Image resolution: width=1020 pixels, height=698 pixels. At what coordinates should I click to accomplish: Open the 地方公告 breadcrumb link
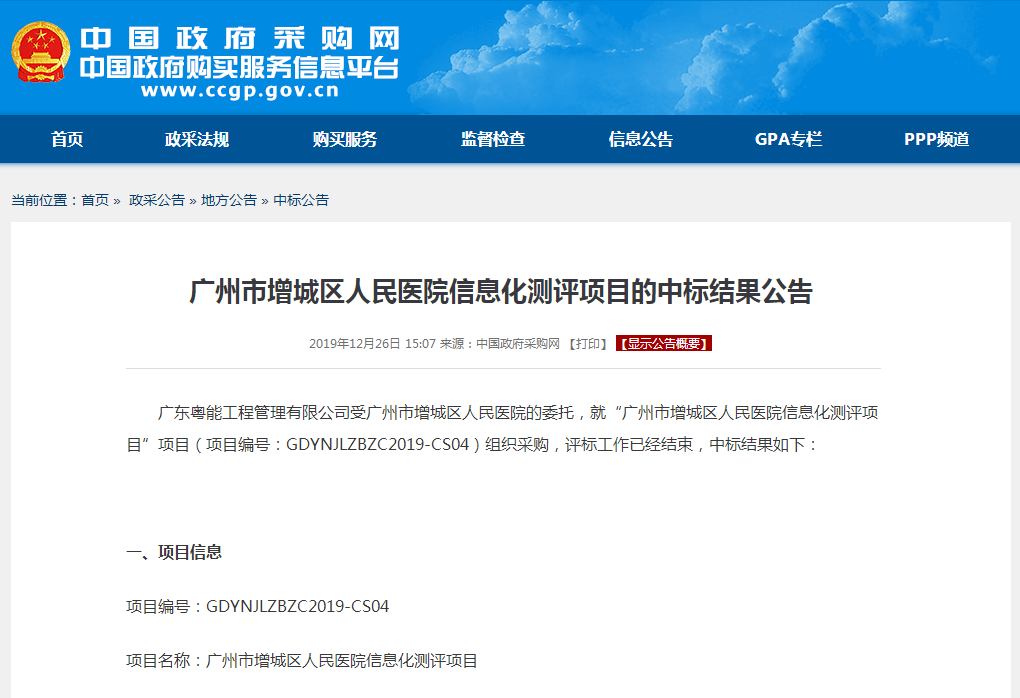click(229, 200)
